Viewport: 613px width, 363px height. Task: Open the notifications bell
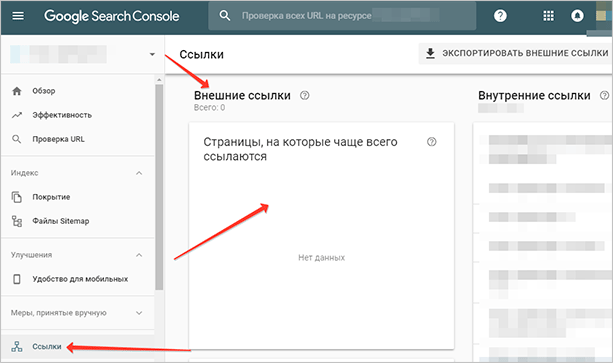tap(577, 16)
